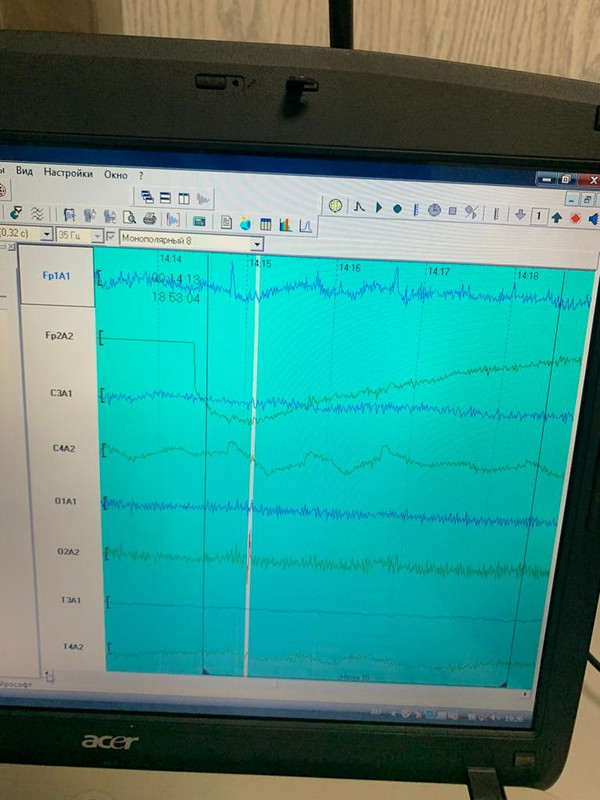Open the ? help menu
Screen dimensions: 600x800
pyautogui.click(x=141, y=176)
